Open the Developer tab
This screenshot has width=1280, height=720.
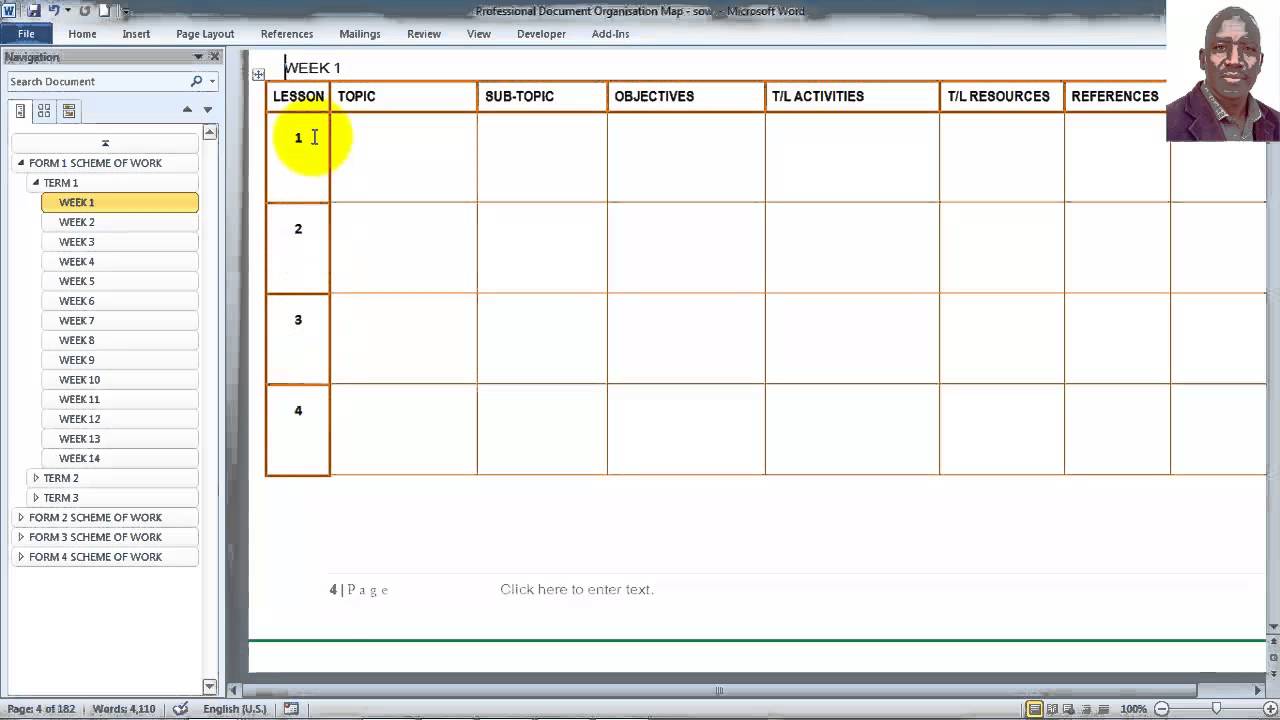click(x=541, y=34)
